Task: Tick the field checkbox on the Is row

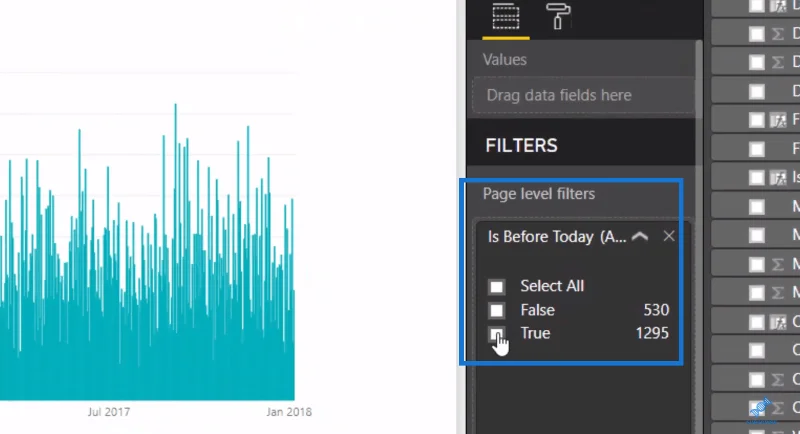Action: click(756, 177)
